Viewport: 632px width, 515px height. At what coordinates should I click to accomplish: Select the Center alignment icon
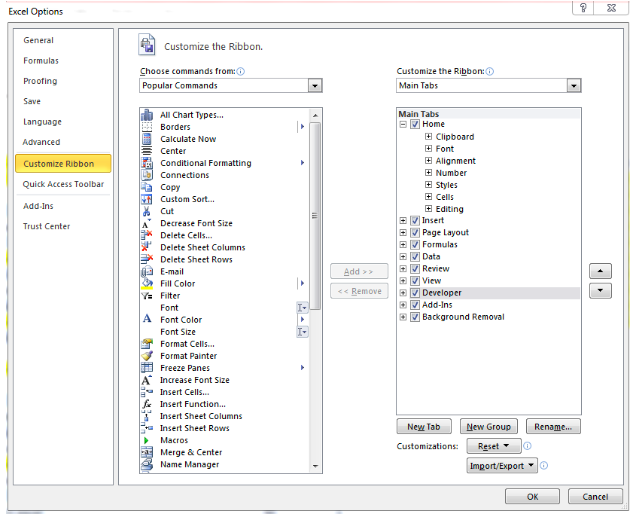click(147, 151)
